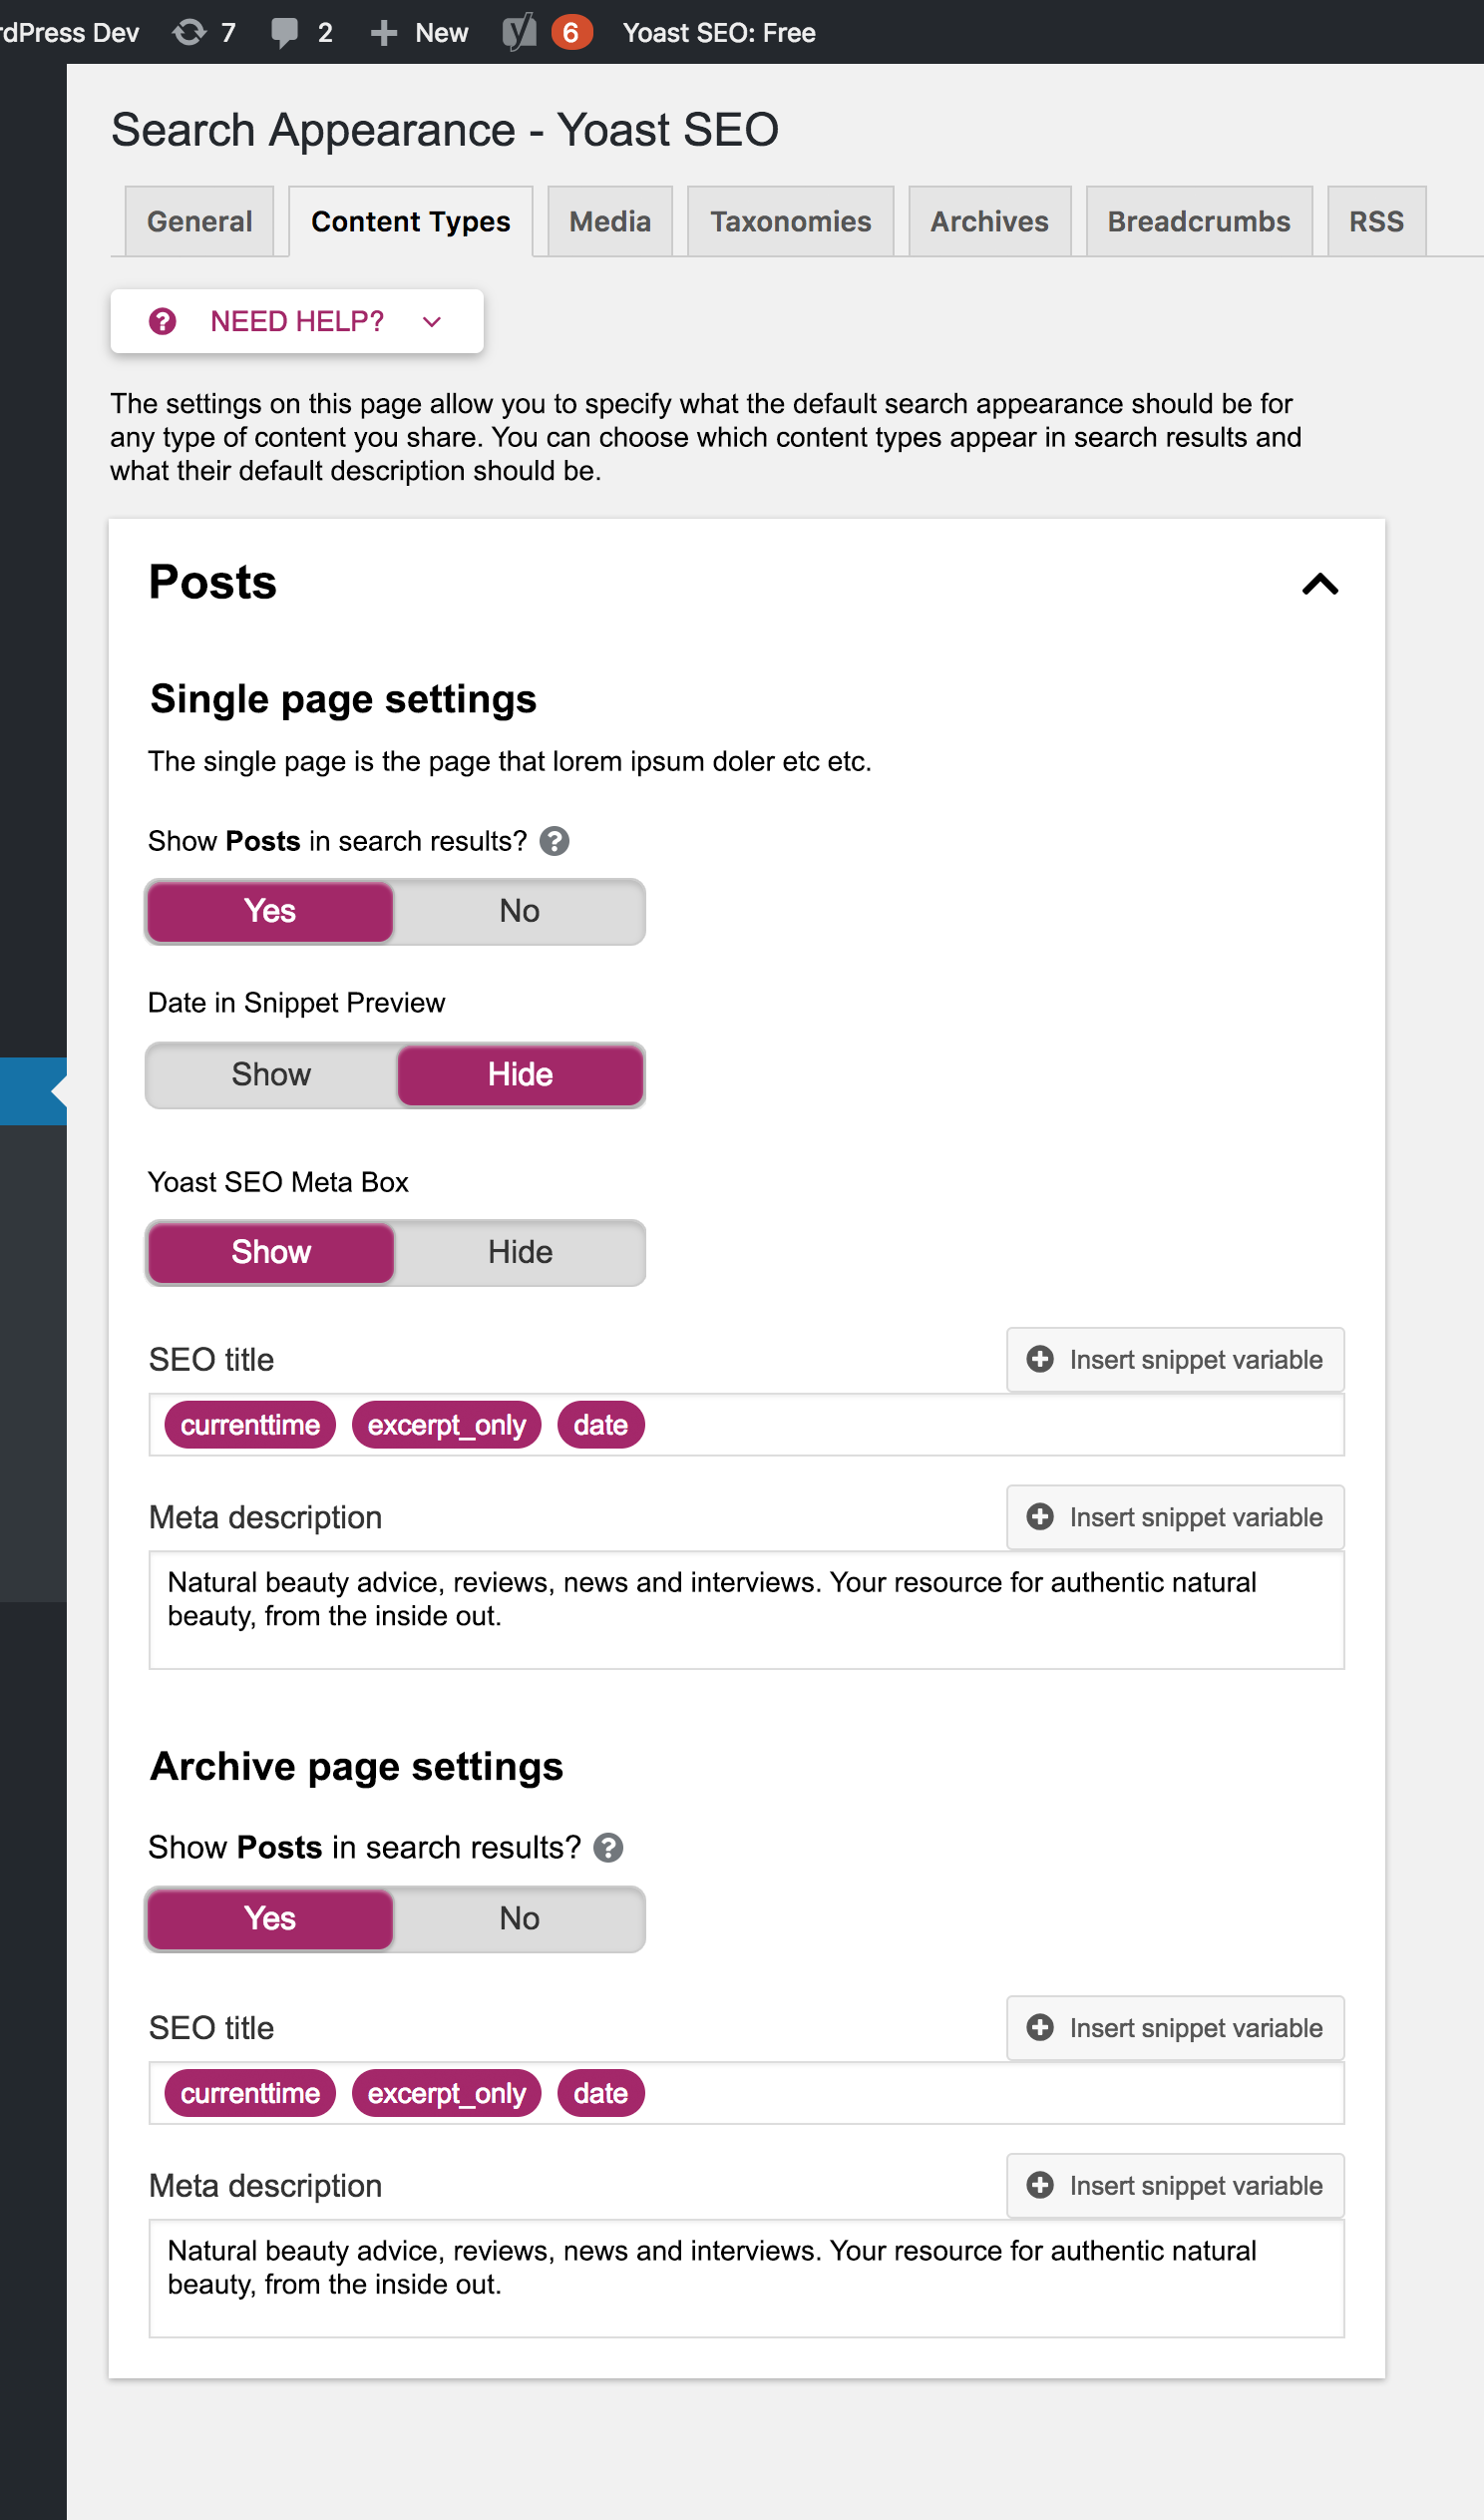Click Insert snippet variable for meta description
Screen dimensions: 1484x2520
coord(1174,1517)
